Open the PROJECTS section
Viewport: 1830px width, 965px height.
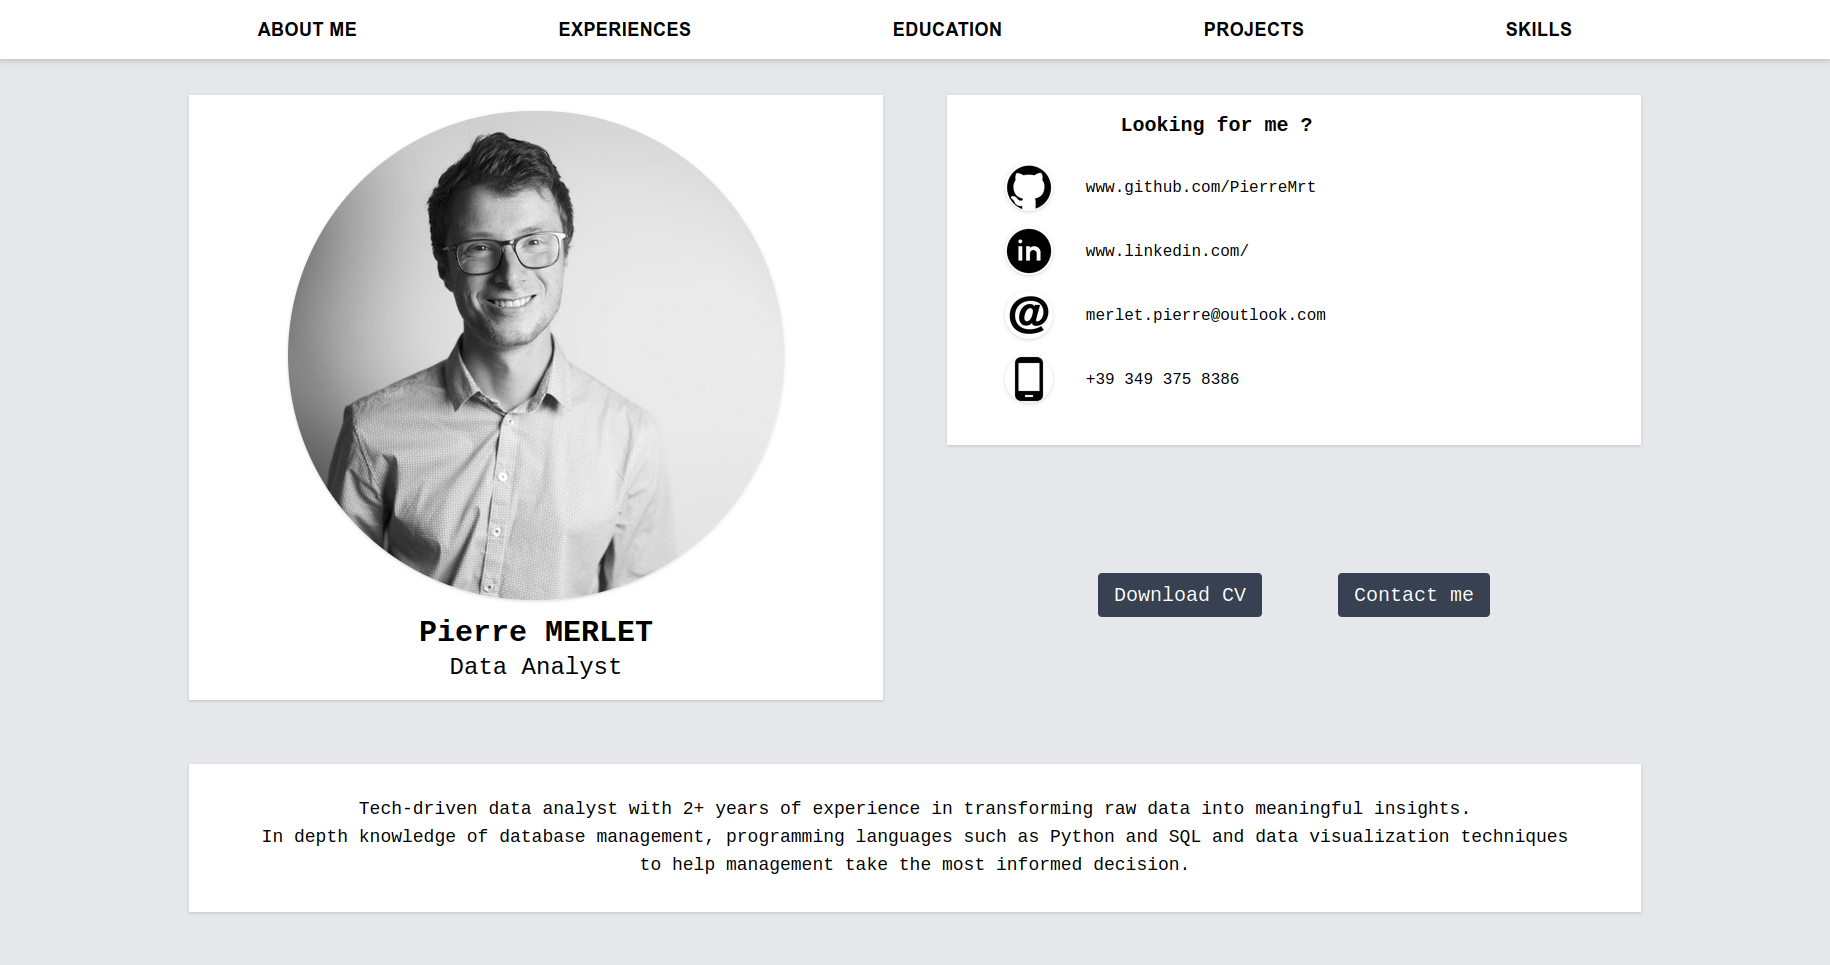[1254, 29]
